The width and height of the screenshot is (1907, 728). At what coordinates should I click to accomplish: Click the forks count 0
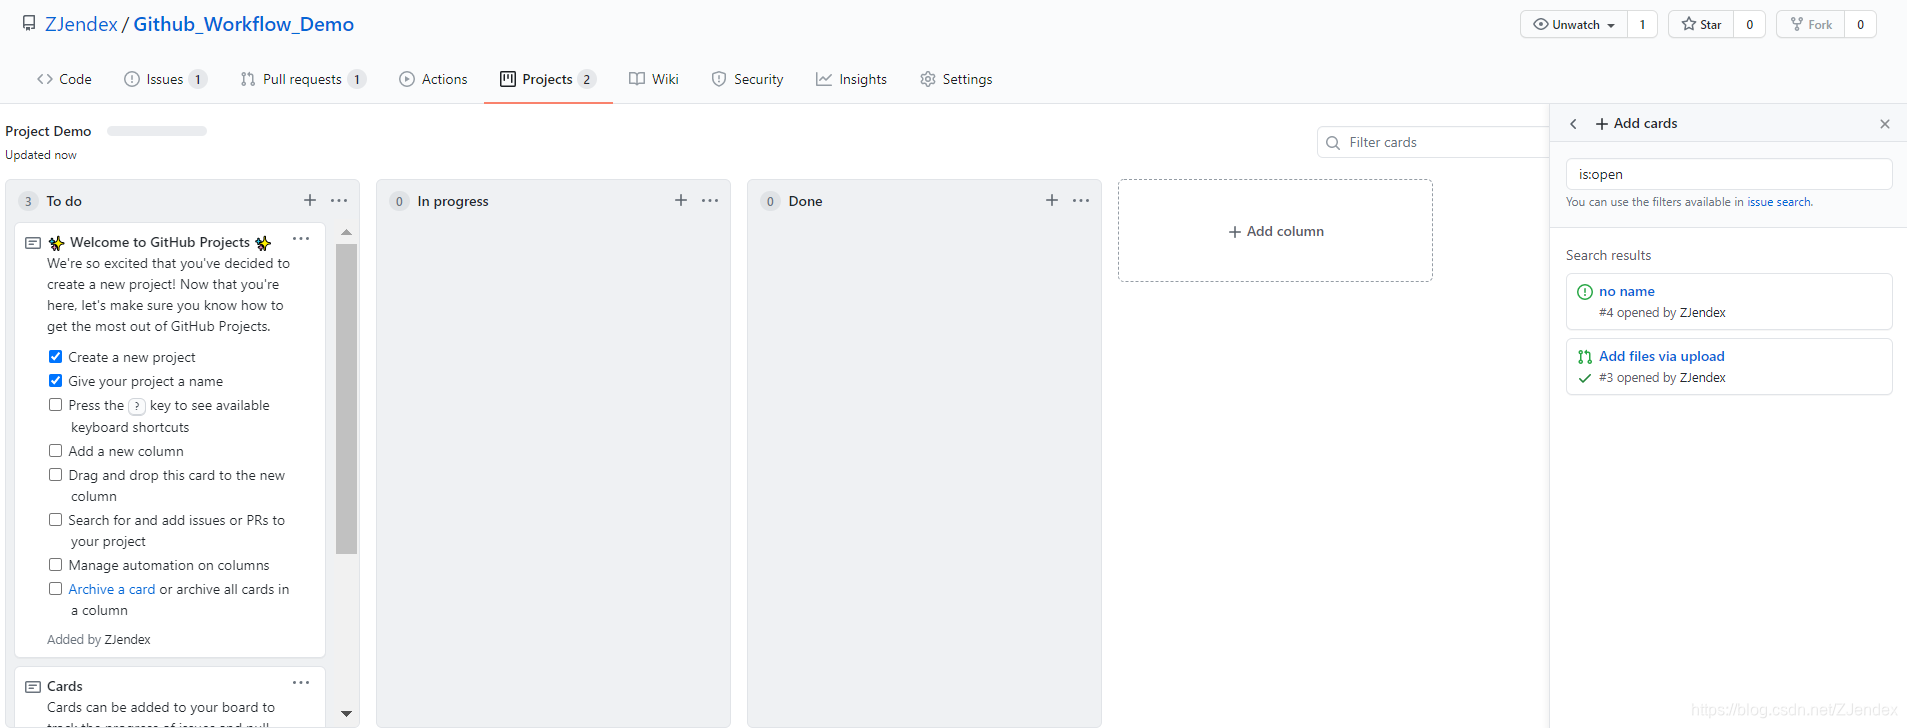tap(1860, 24)
